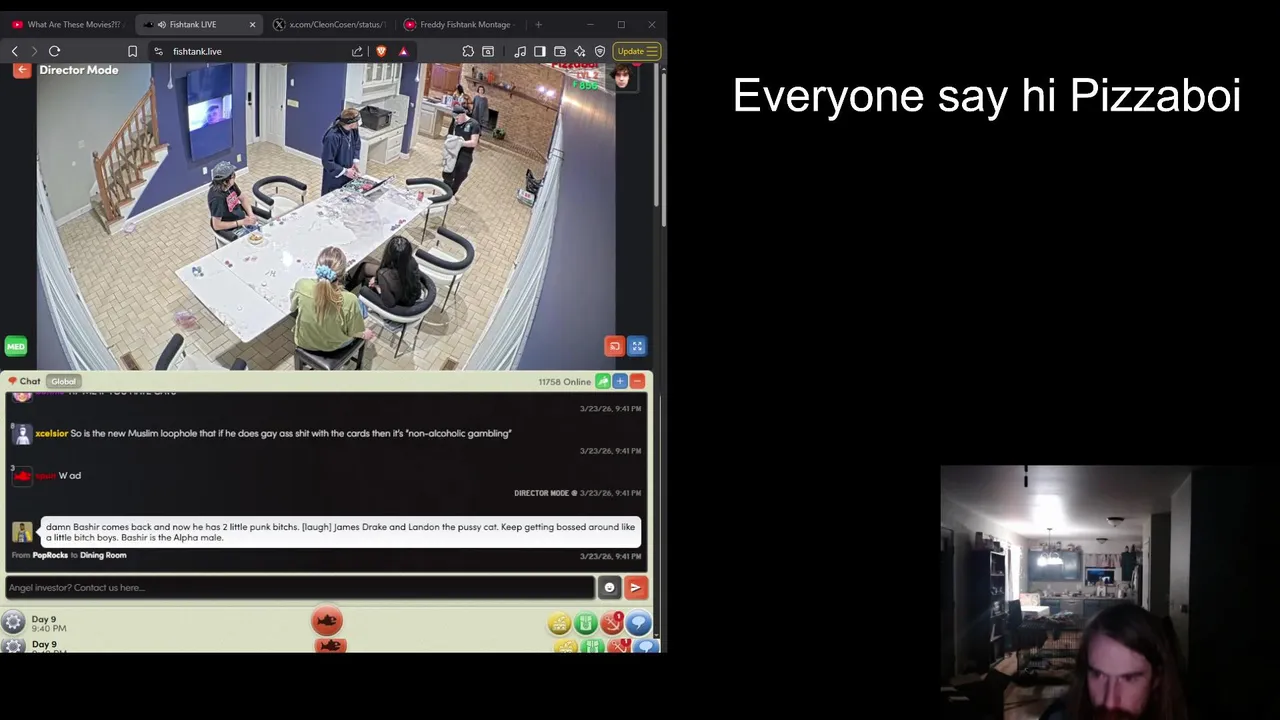Reload the fishtank.live page
1280x720 pixels.
54,51
